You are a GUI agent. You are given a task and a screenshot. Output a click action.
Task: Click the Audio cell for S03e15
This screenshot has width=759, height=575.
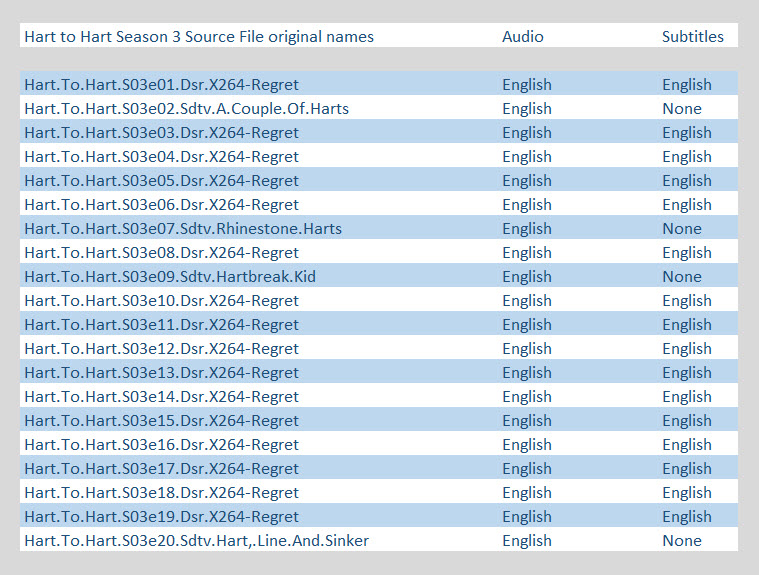click(527, 421)
